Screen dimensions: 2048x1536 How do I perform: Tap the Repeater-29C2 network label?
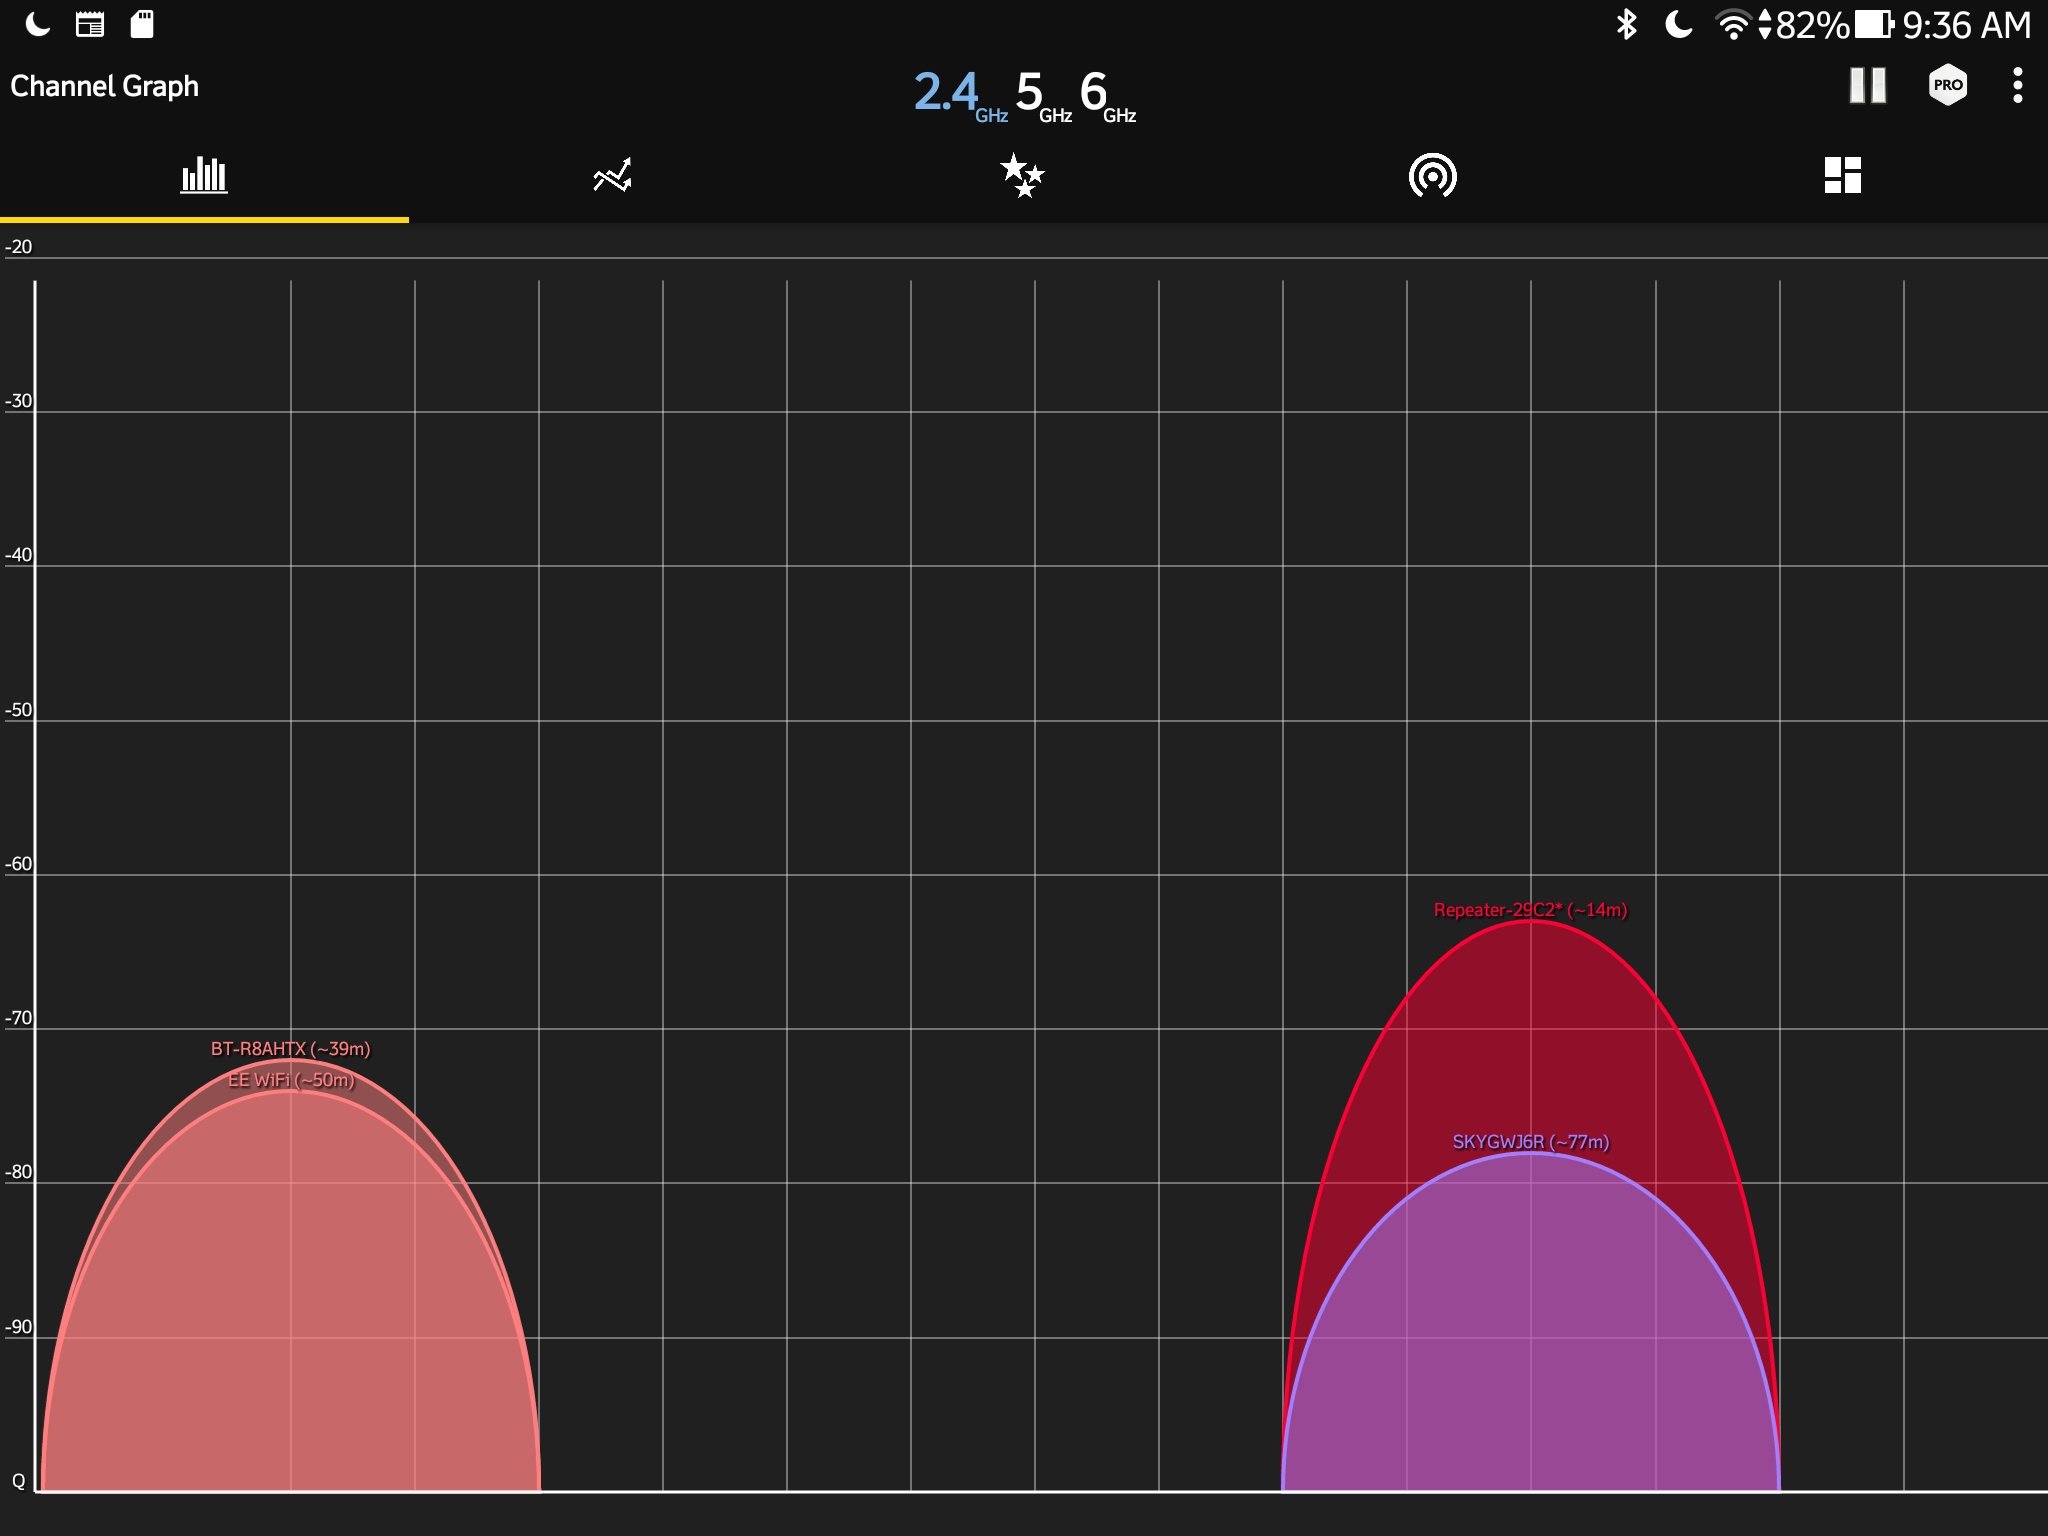pyautogui.click(x=1530, y=910)
